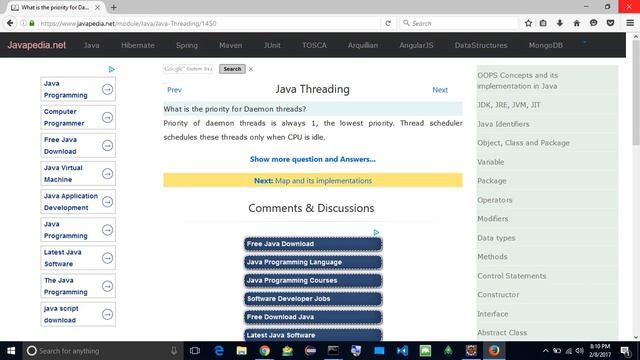Click the Prev question link

(174, 90)
